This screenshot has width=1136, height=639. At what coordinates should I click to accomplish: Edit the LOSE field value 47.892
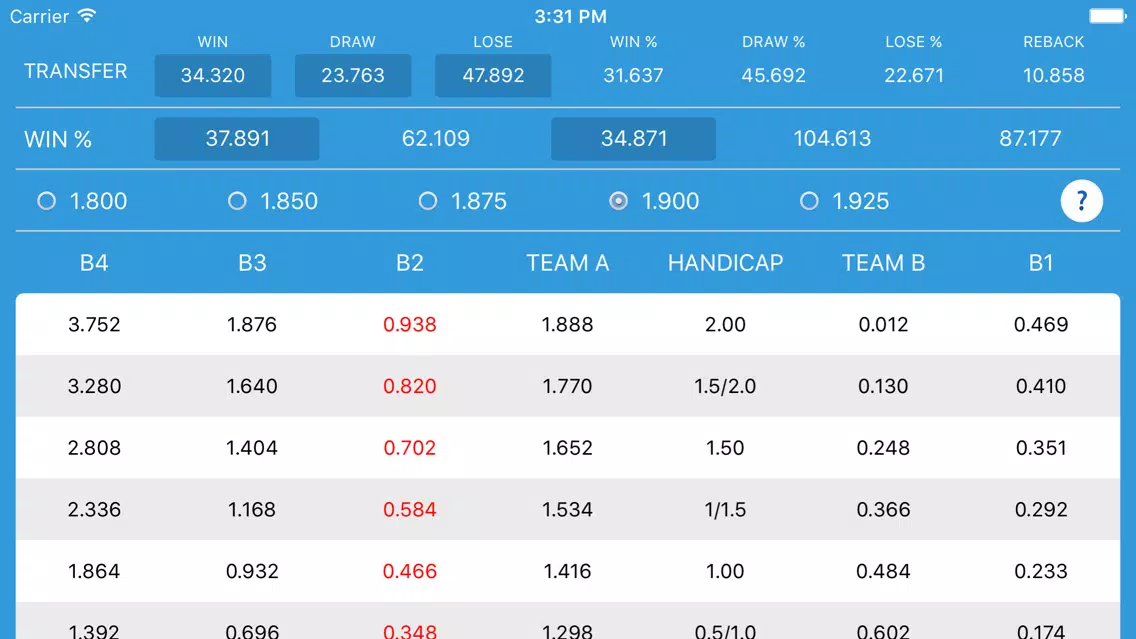click(493, 75)
